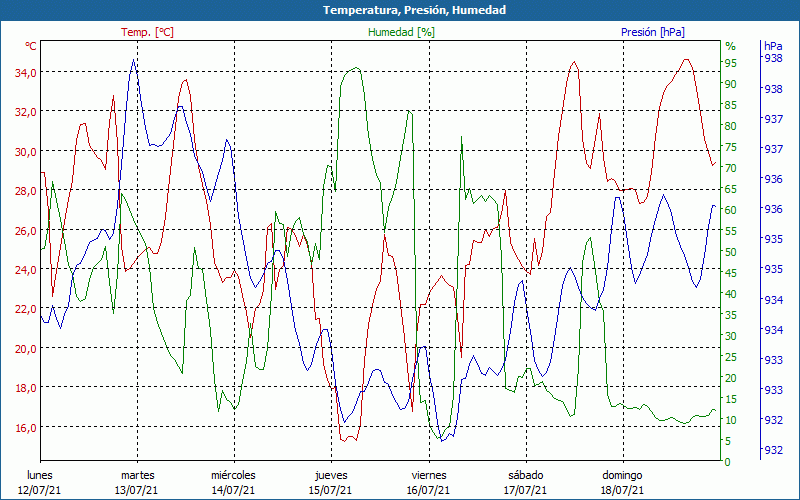Select the '90' humidity axis value
Viewport: 800px width, 500px height.
pyautogui.click(x=731, y=84)
